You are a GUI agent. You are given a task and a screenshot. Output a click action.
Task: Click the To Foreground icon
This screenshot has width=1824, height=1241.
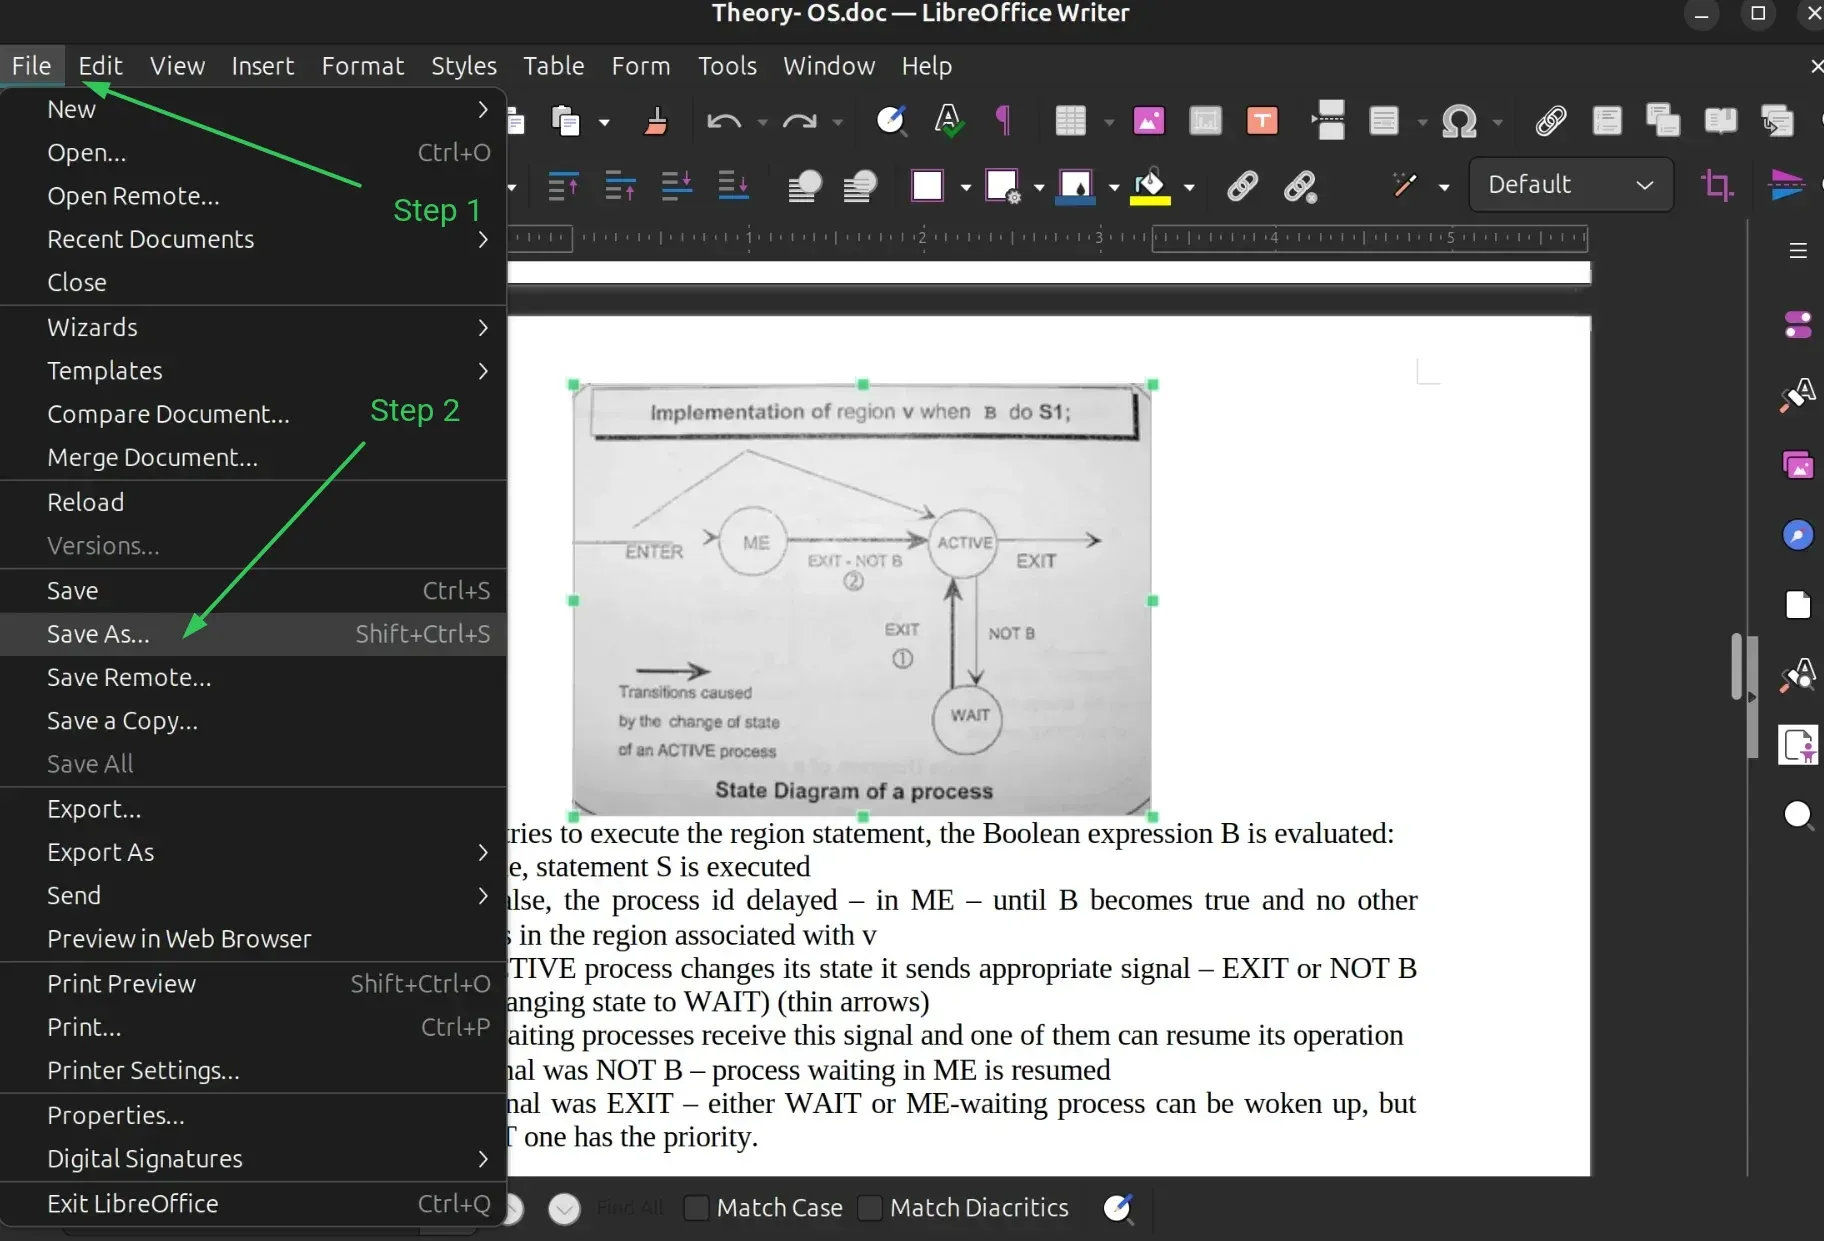(804, 185)
